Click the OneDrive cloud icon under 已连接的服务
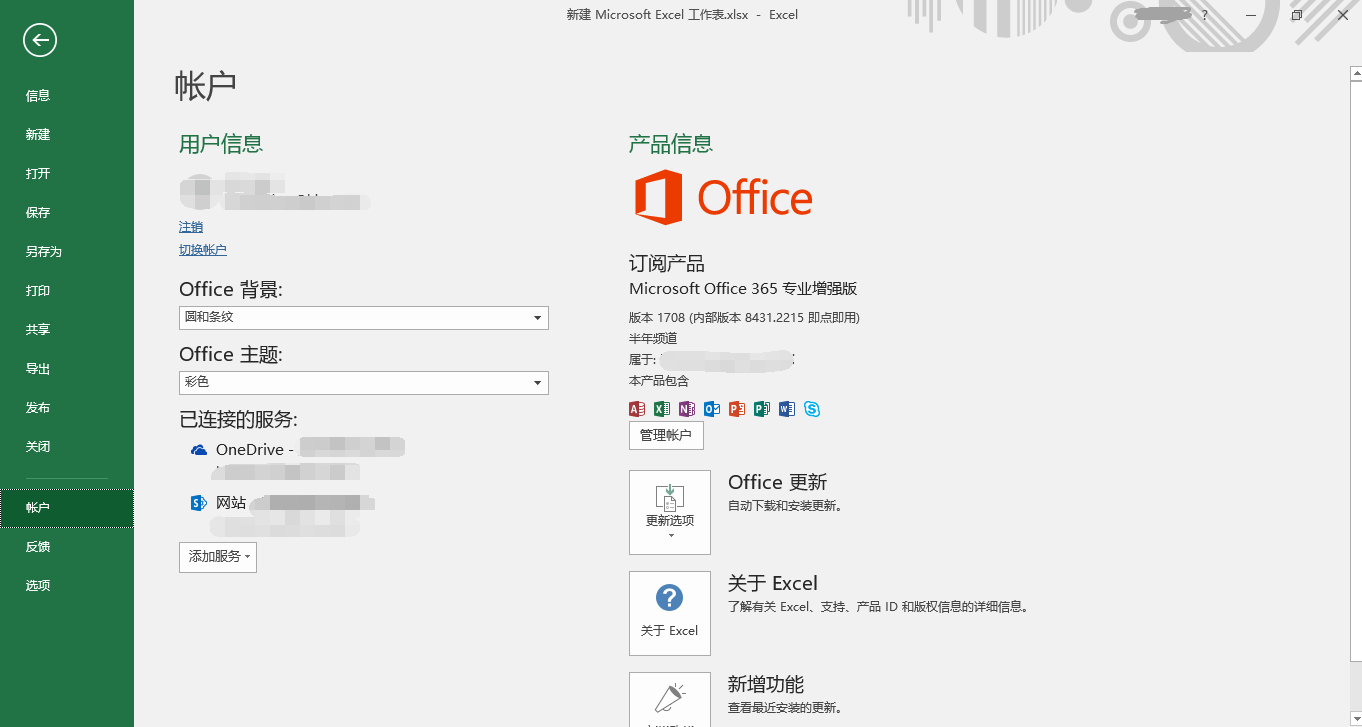The height and width of the screenshot is (727, 1362). (197, 449)
